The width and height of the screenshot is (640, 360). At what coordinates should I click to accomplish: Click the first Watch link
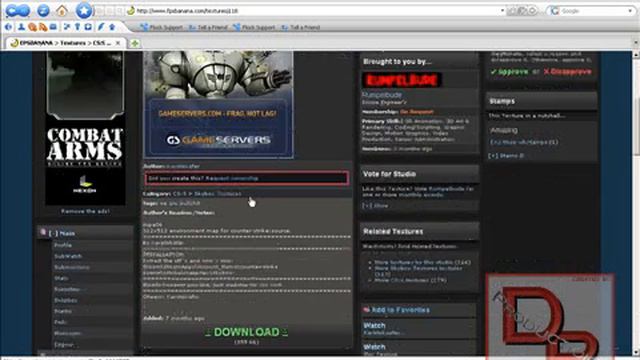click(374, 325)
